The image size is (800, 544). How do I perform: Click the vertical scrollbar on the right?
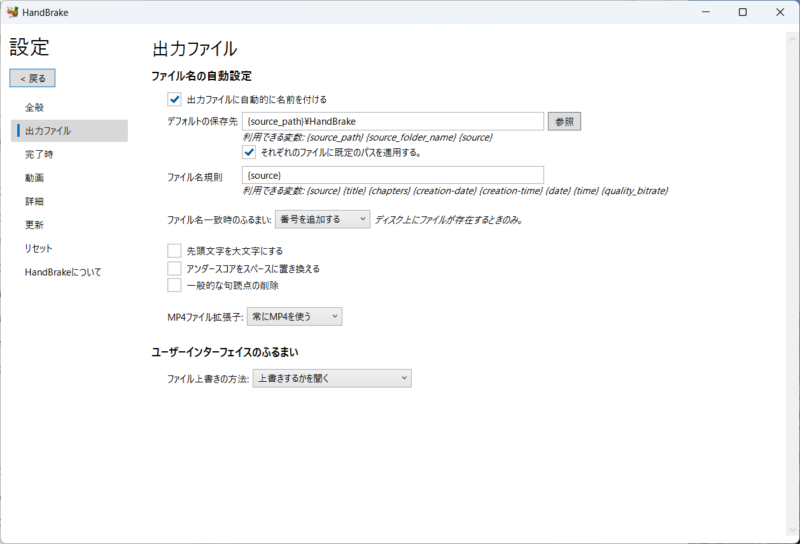[792, 284]
